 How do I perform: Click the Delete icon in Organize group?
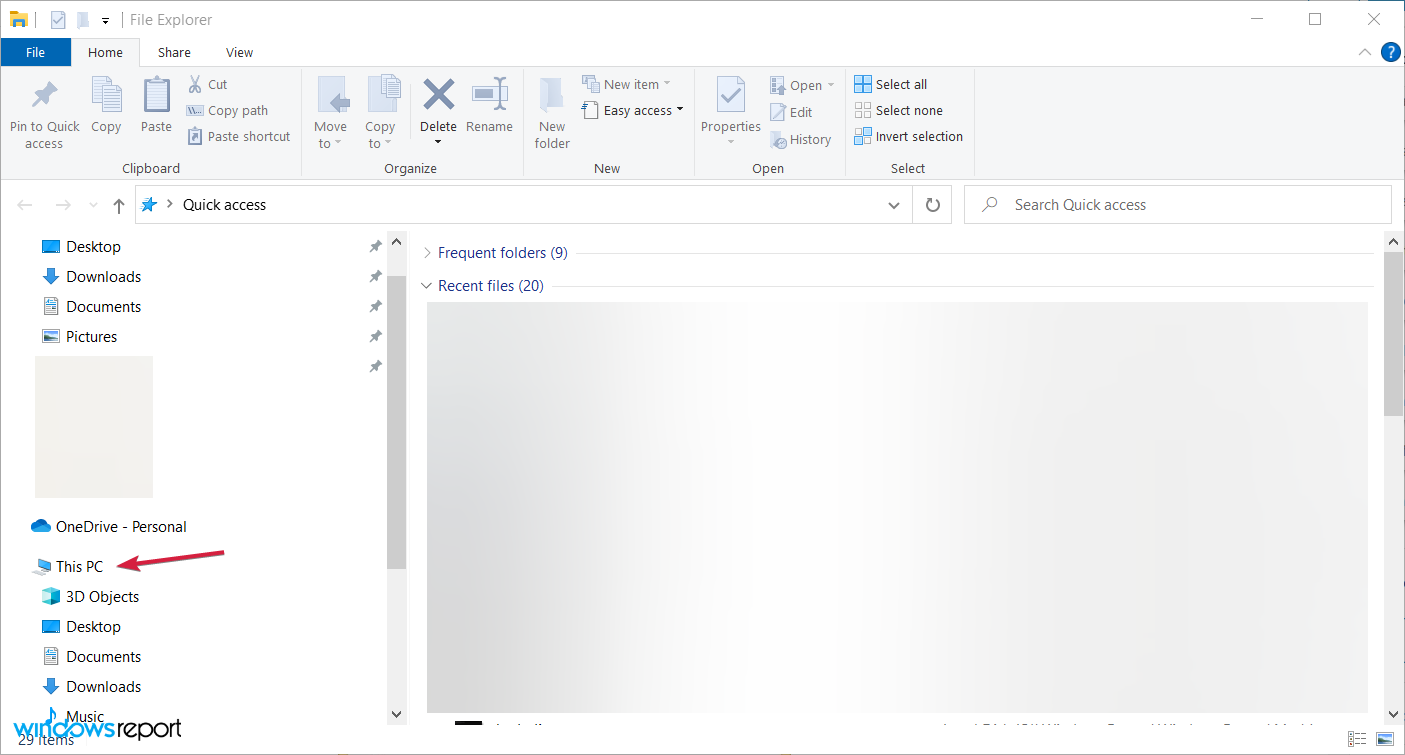pos(438,96)
